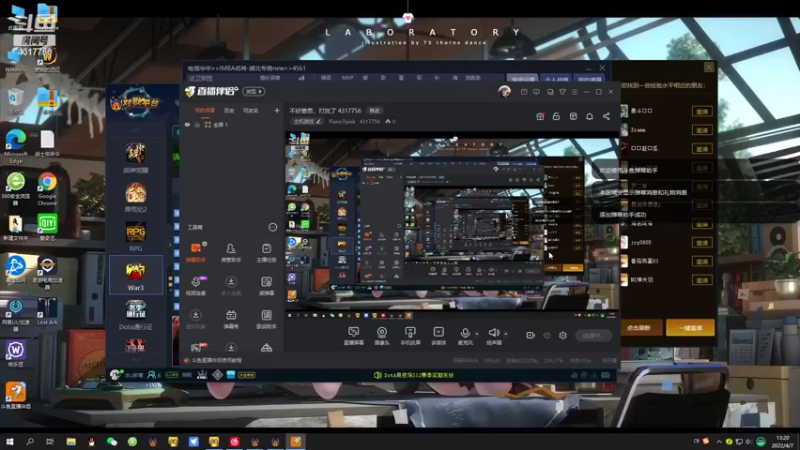This screenshot has width=800, height=450.
Task: Toggle lock on 全屏1 source
Action: 197,124
